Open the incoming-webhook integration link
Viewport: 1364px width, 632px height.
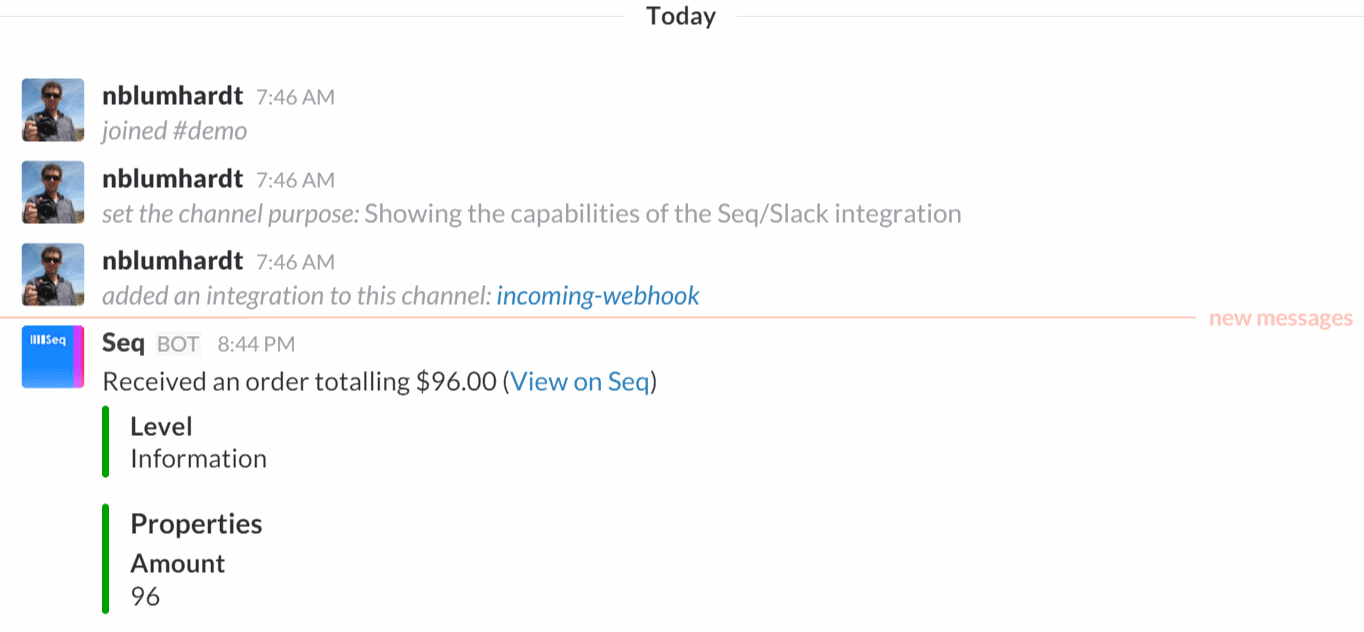pos(598,296)
